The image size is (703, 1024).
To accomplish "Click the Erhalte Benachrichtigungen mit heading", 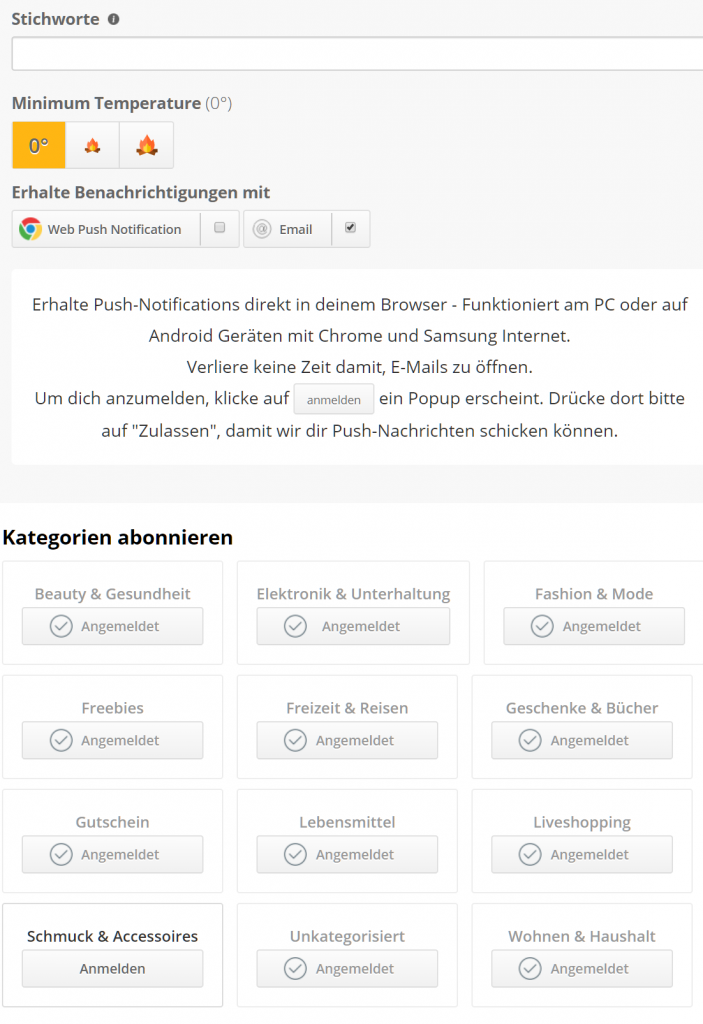I will coord(140,192).
